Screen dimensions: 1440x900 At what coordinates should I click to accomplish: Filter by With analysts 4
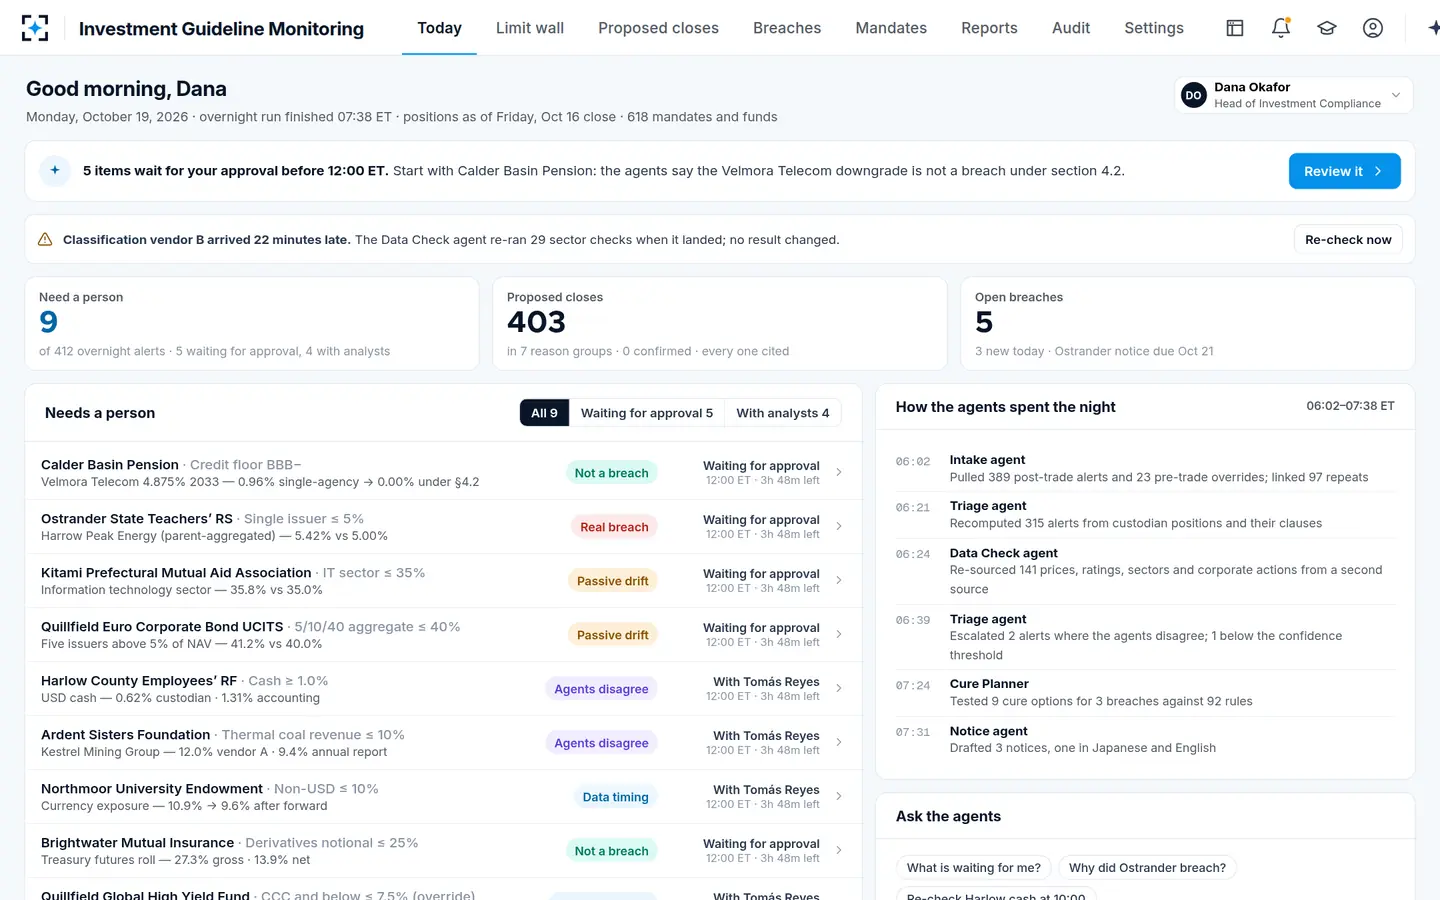pyautogui.click(x=783, y=413)
